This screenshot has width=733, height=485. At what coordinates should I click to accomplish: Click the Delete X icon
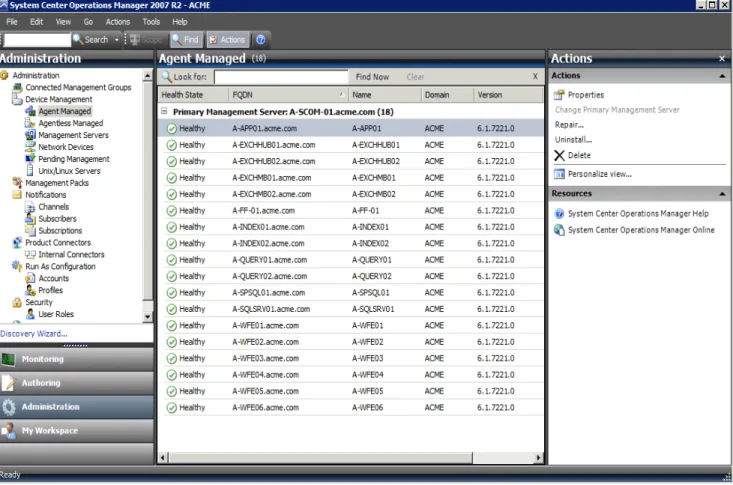[559, 155]
